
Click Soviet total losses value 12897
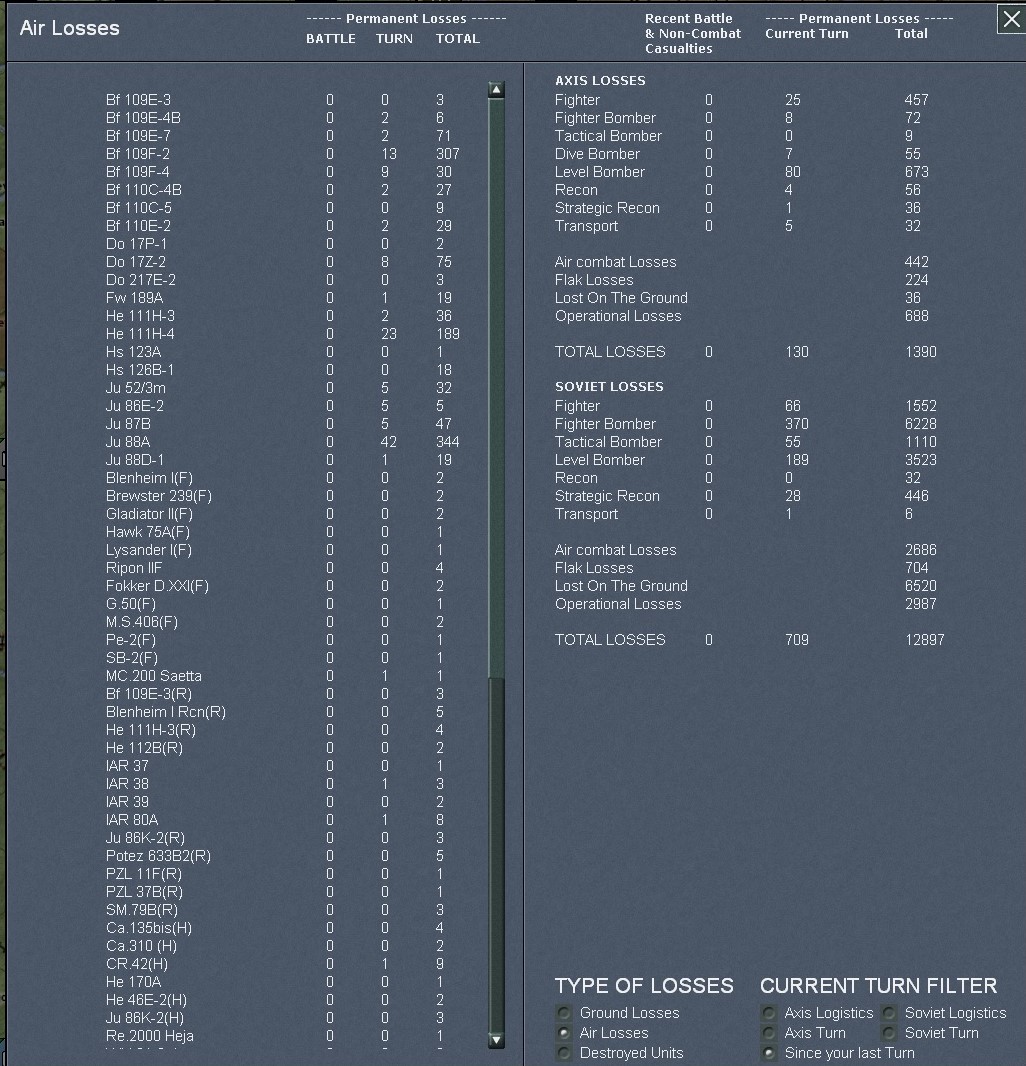(x=925, y=640)
